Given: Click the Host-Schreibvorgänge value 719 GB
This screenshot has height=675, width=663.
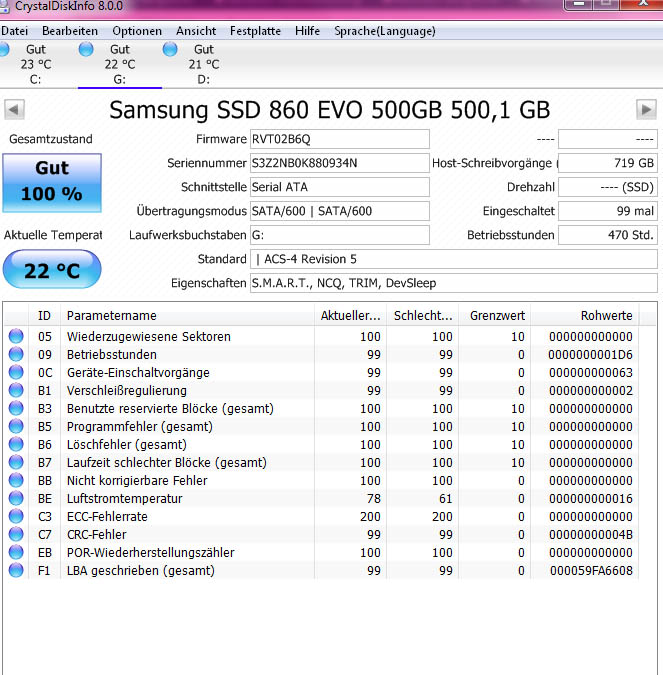Looking at the screenshot, I should [608, 163].
